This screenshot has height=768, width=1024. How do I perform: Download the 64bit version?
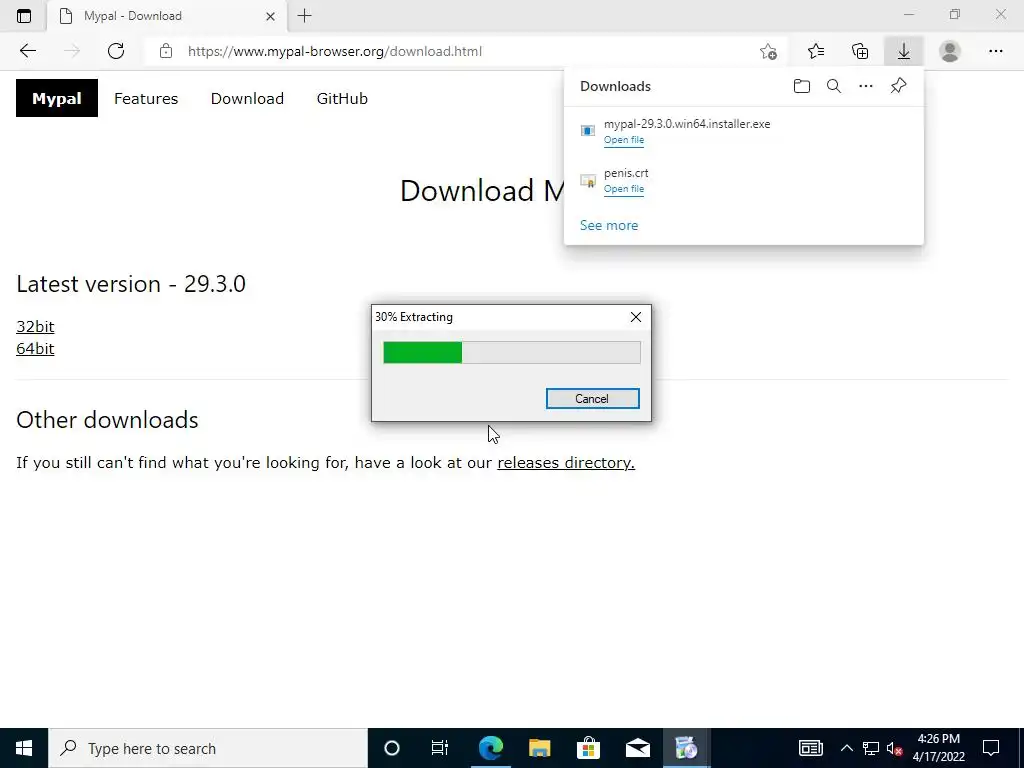(35, 349)
